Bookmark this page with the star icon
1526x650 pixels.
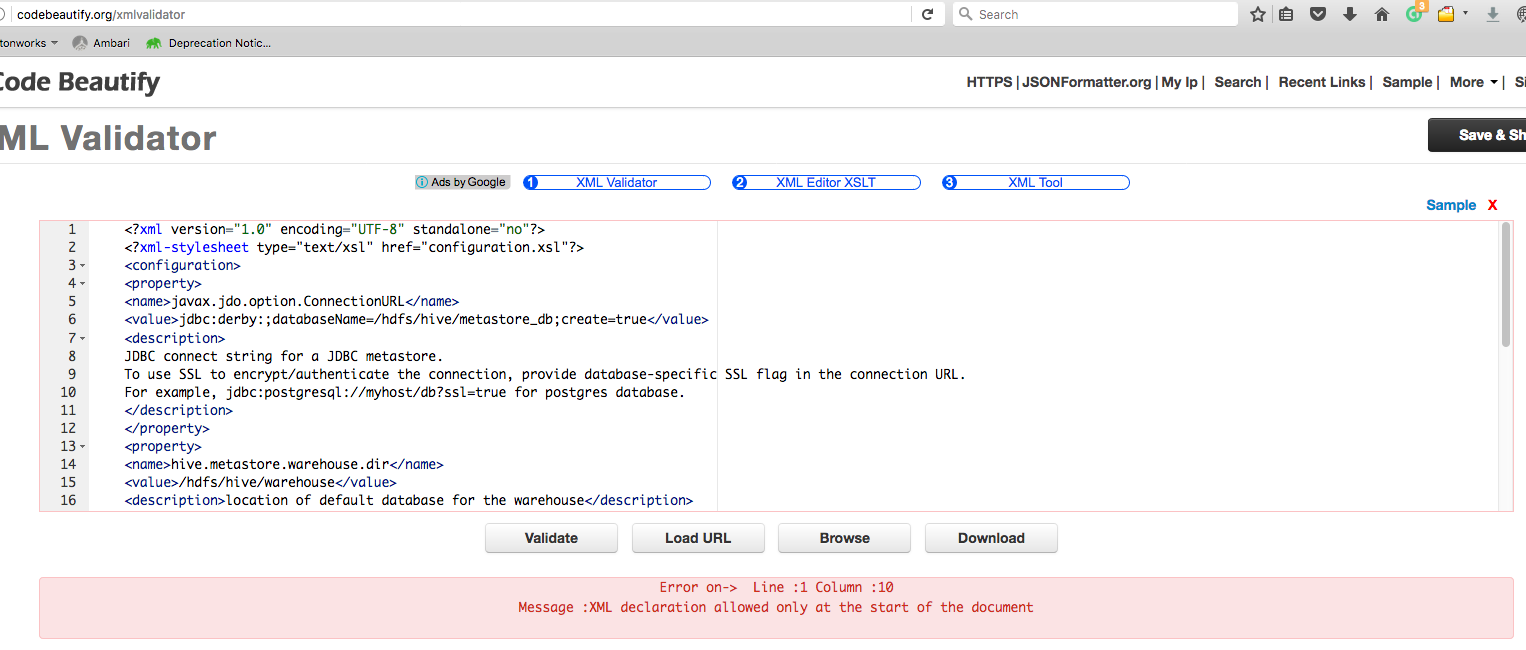tap(1258, 14)
